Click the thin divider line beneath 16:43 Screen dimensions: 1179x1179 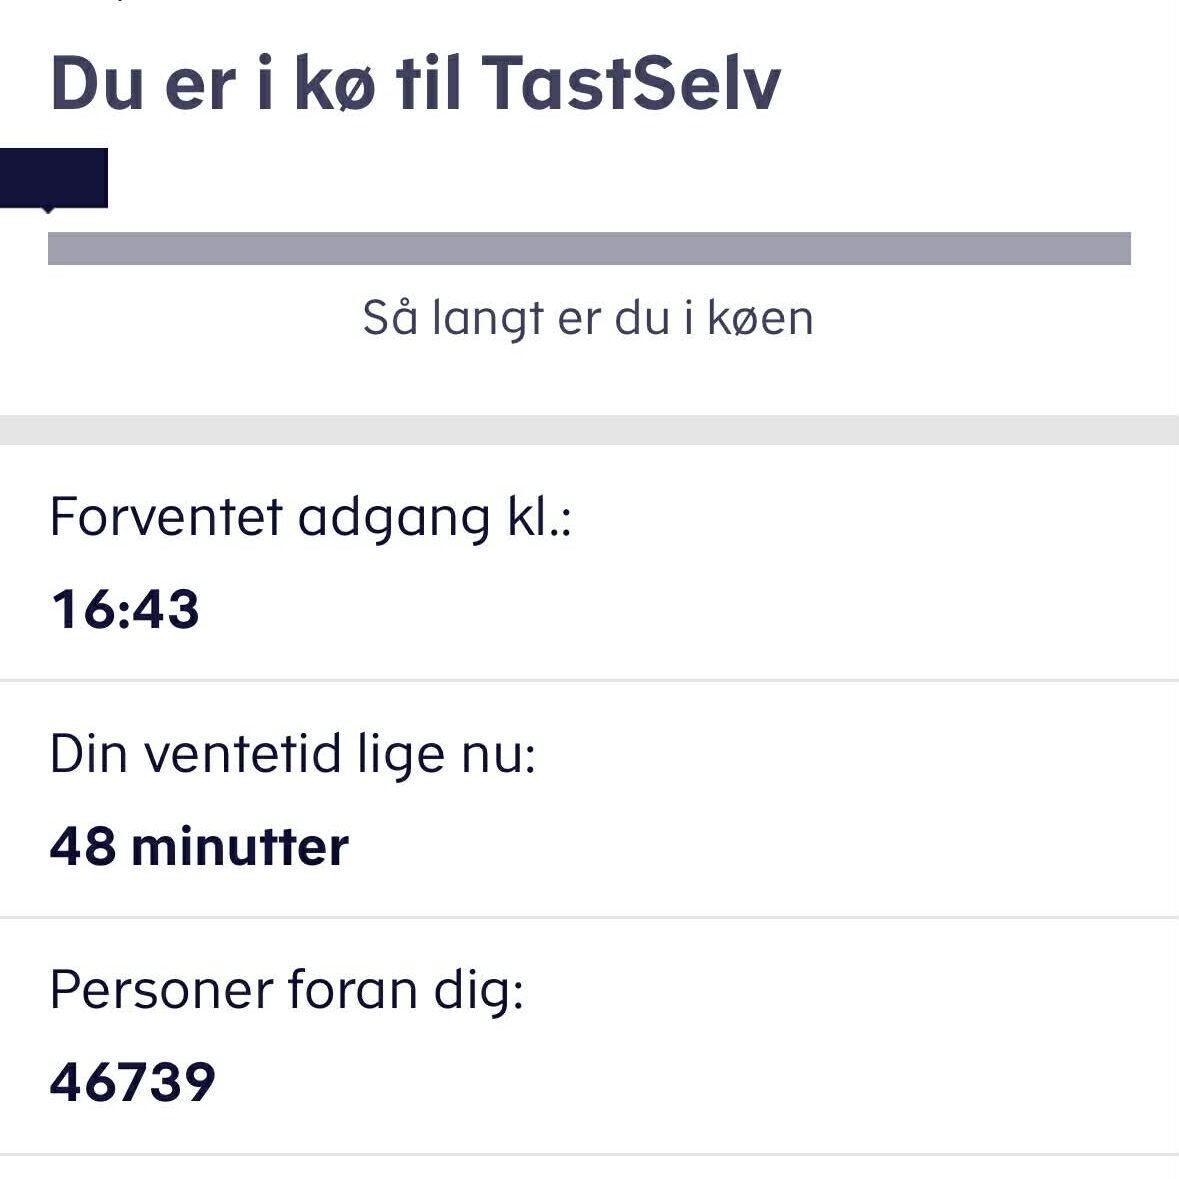[x=589, y=680]
